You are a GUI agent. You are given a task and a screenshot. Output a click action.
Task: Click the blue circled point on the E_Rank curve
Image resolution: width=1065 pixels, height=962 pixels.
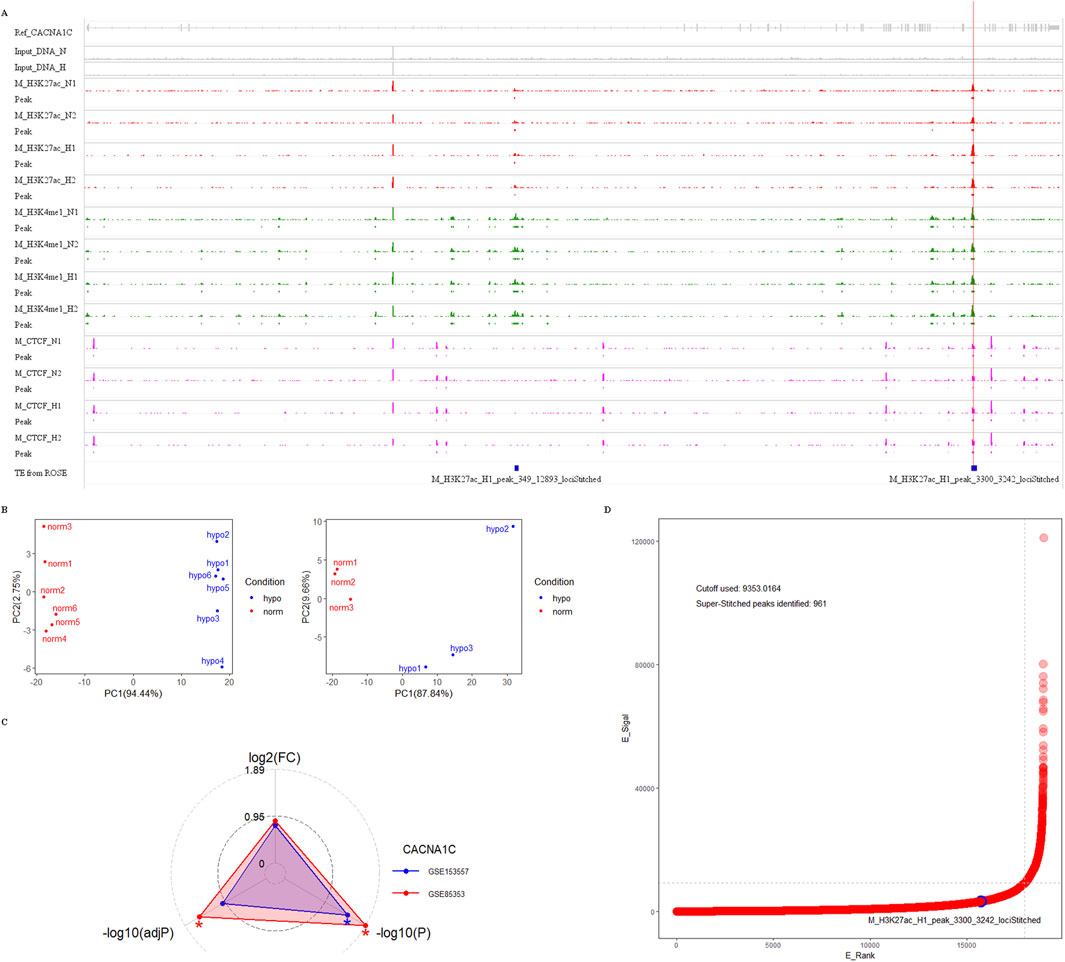(x=981, y=901)
